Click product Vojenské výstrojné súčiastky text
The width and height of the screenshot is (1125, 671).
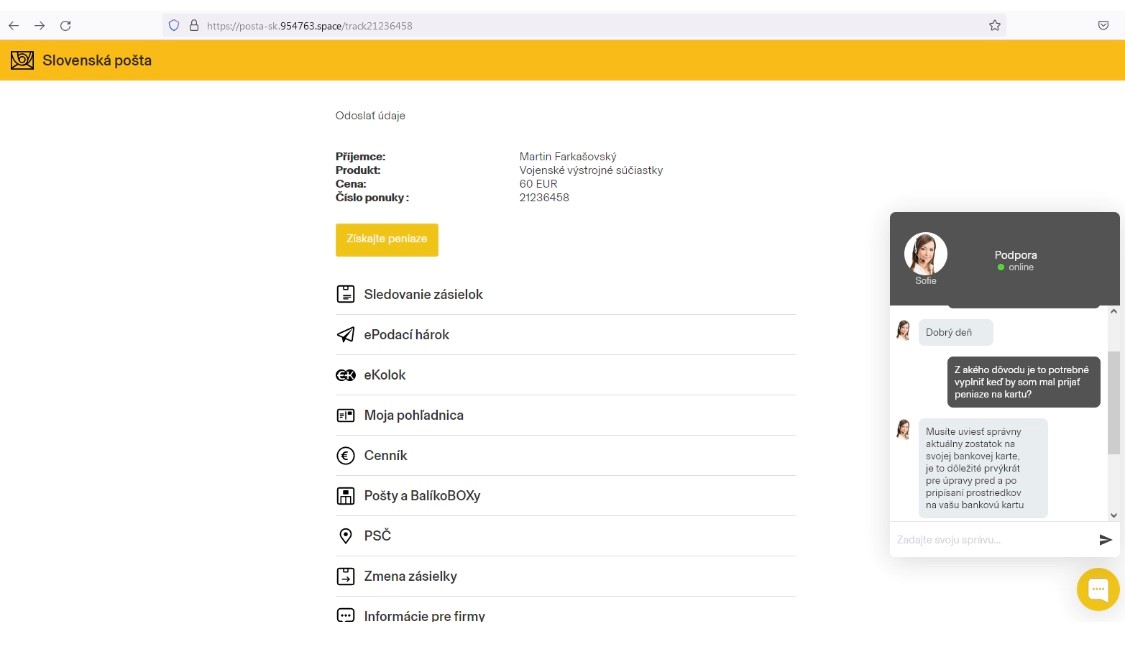[590, 170]
